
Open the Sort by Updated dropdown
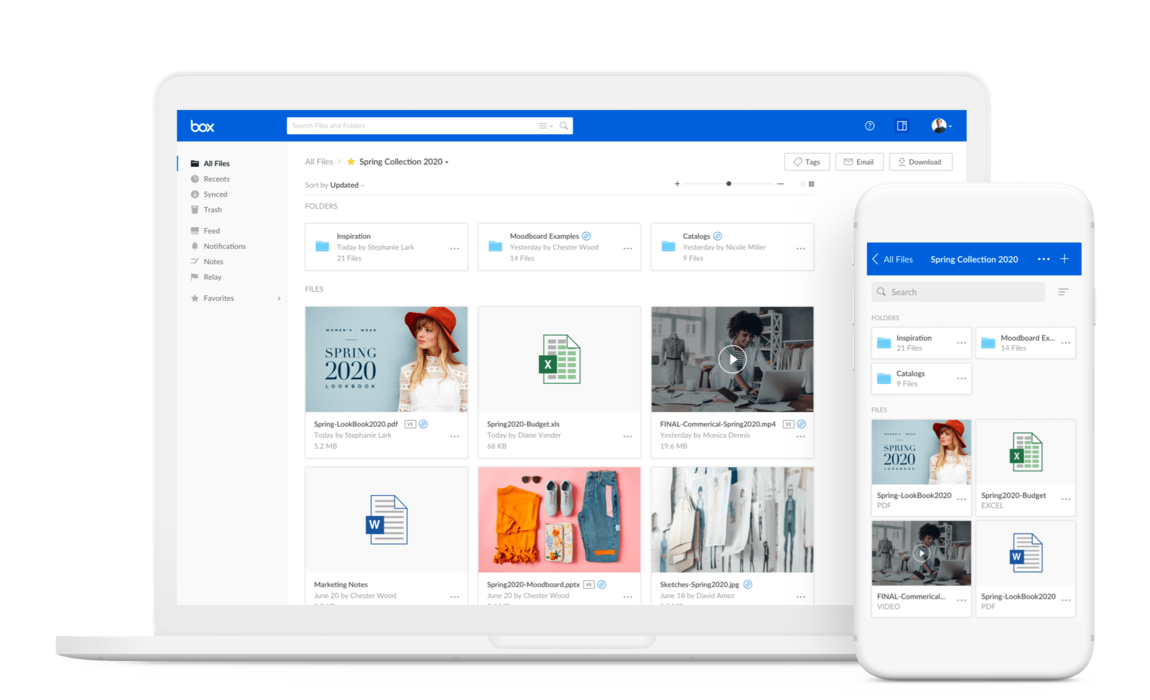tap(335, 185)
